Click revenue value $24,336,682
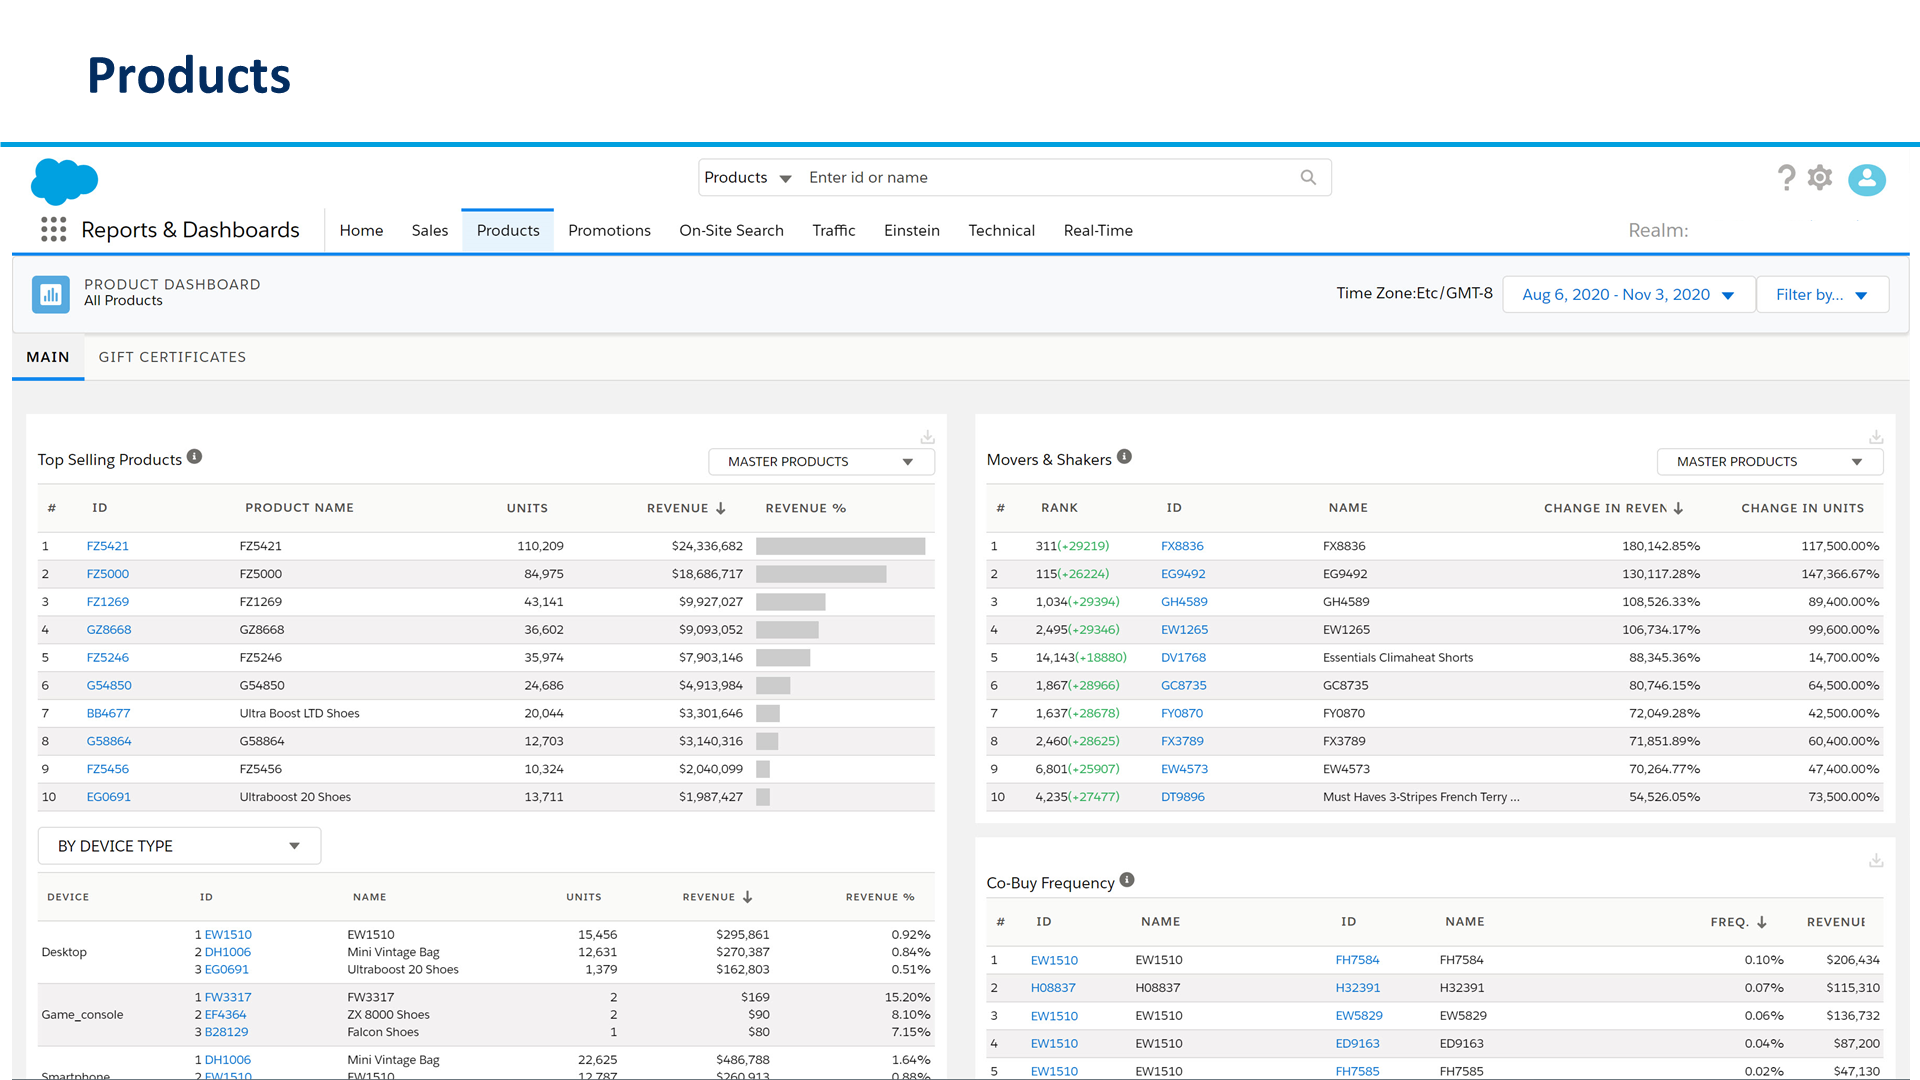The width and height of the screenshot is (1920, 1080). [x=707, y=546]
